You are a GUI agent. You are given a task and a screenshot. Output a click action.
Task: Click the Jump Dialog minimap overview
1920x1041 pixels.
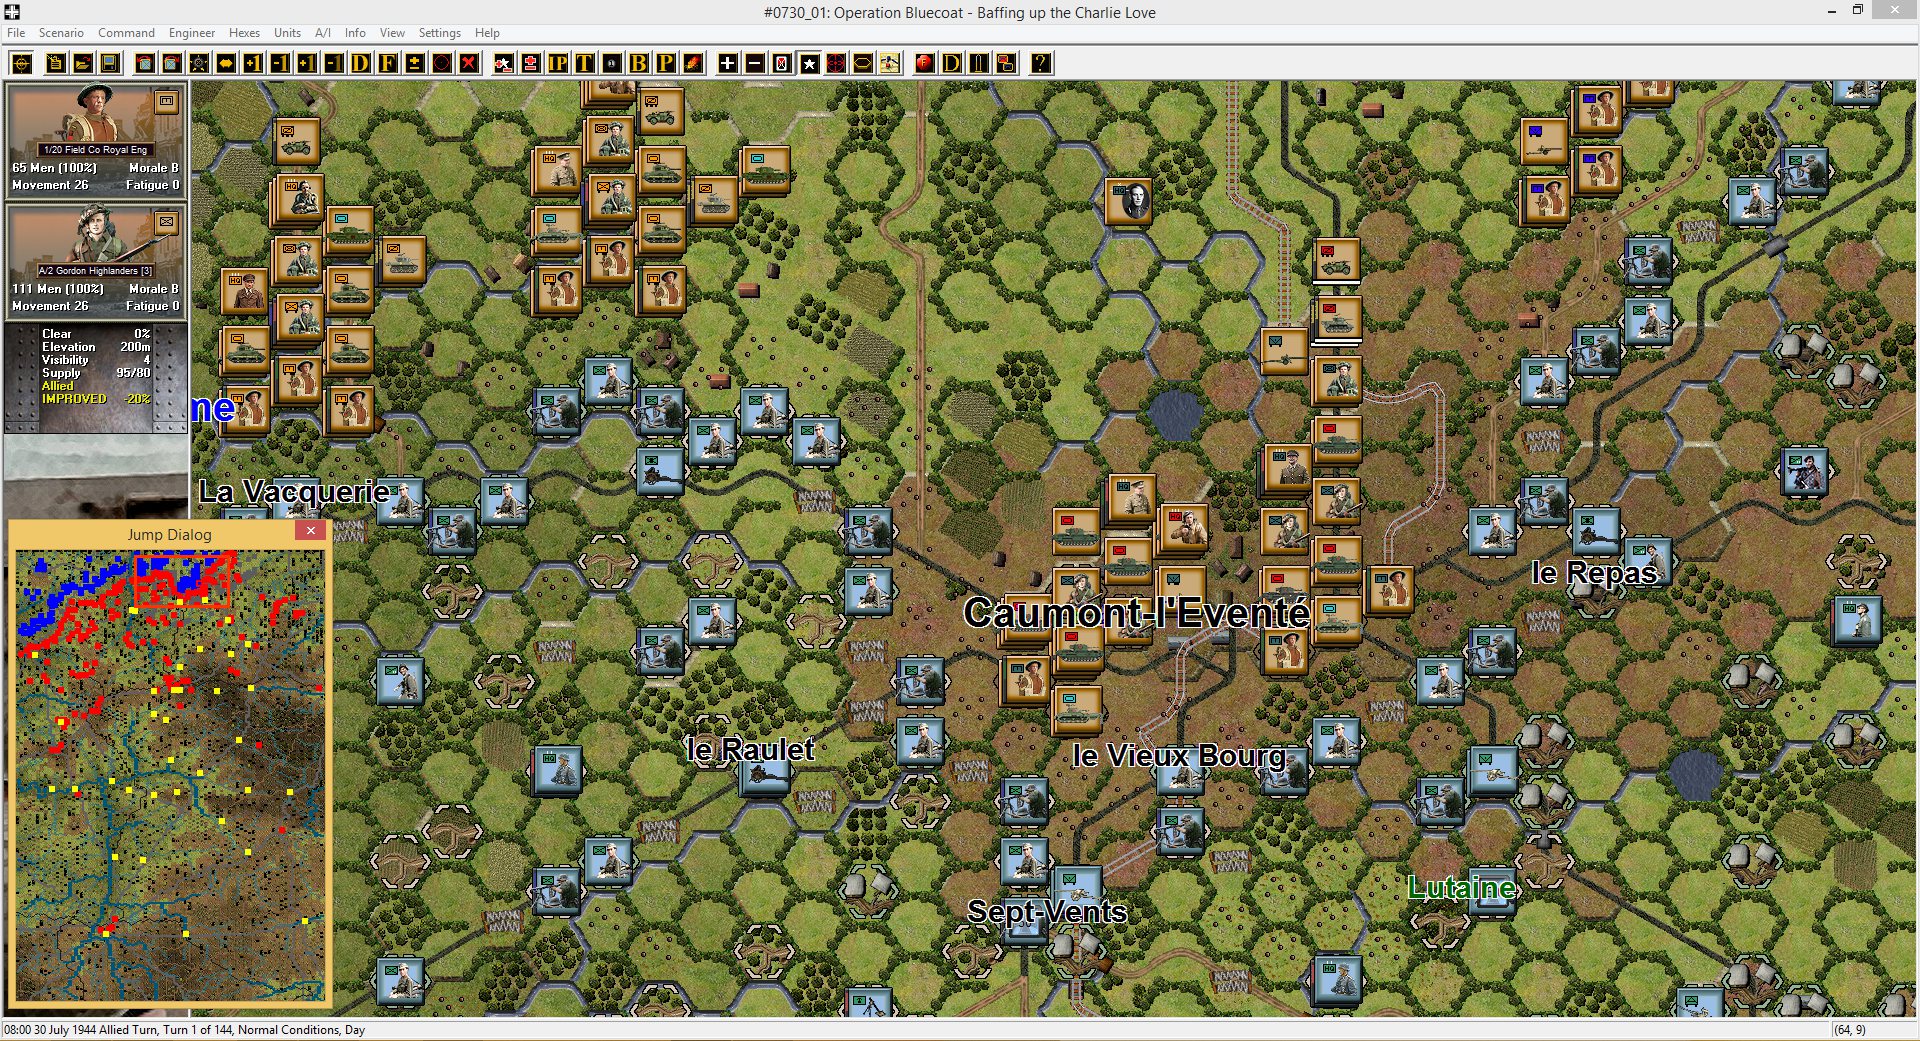169,775
